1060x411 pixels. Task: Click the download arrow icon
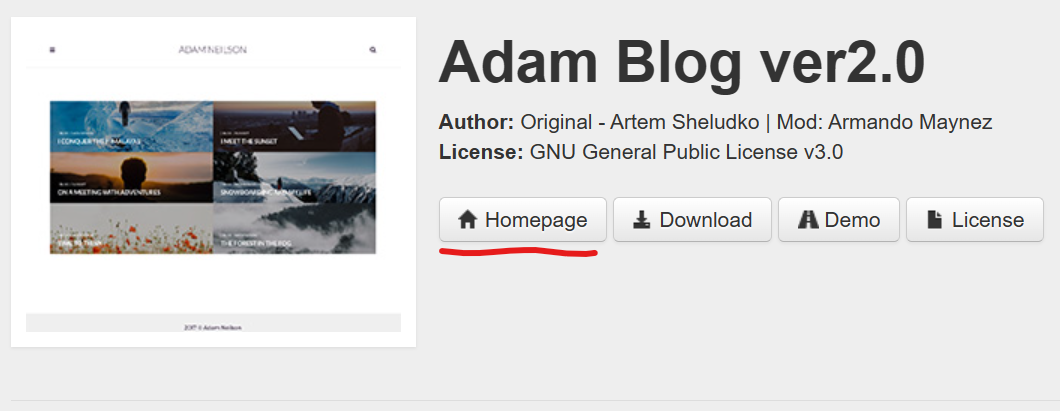tap(642, 220)
